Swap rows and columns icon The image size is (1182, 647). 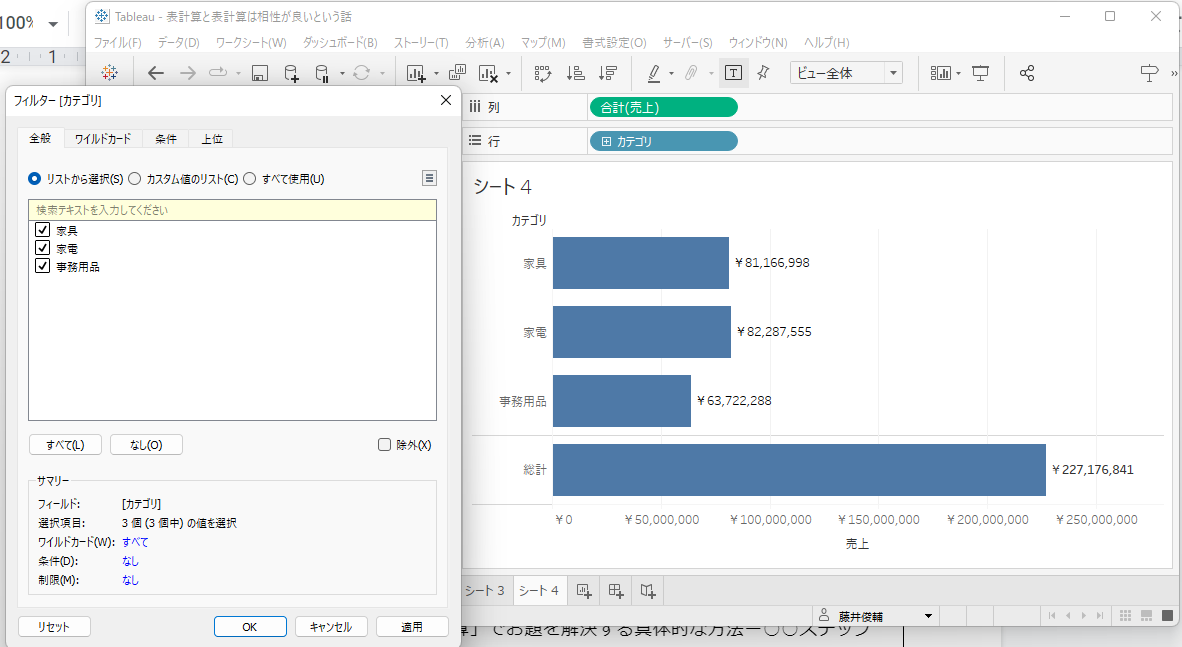pyautogui.click(x=543, y=73)
